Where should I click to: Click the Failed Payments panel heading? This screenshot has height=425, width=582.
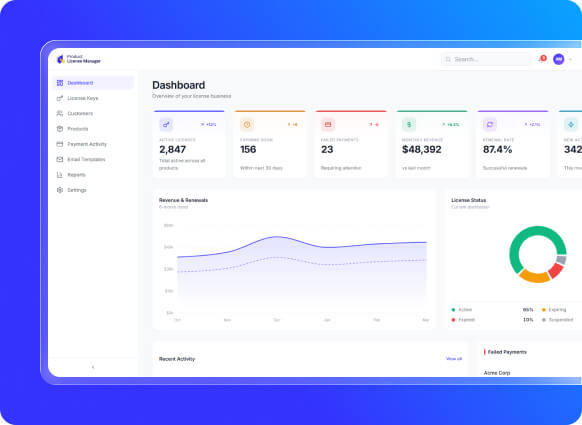507,352
